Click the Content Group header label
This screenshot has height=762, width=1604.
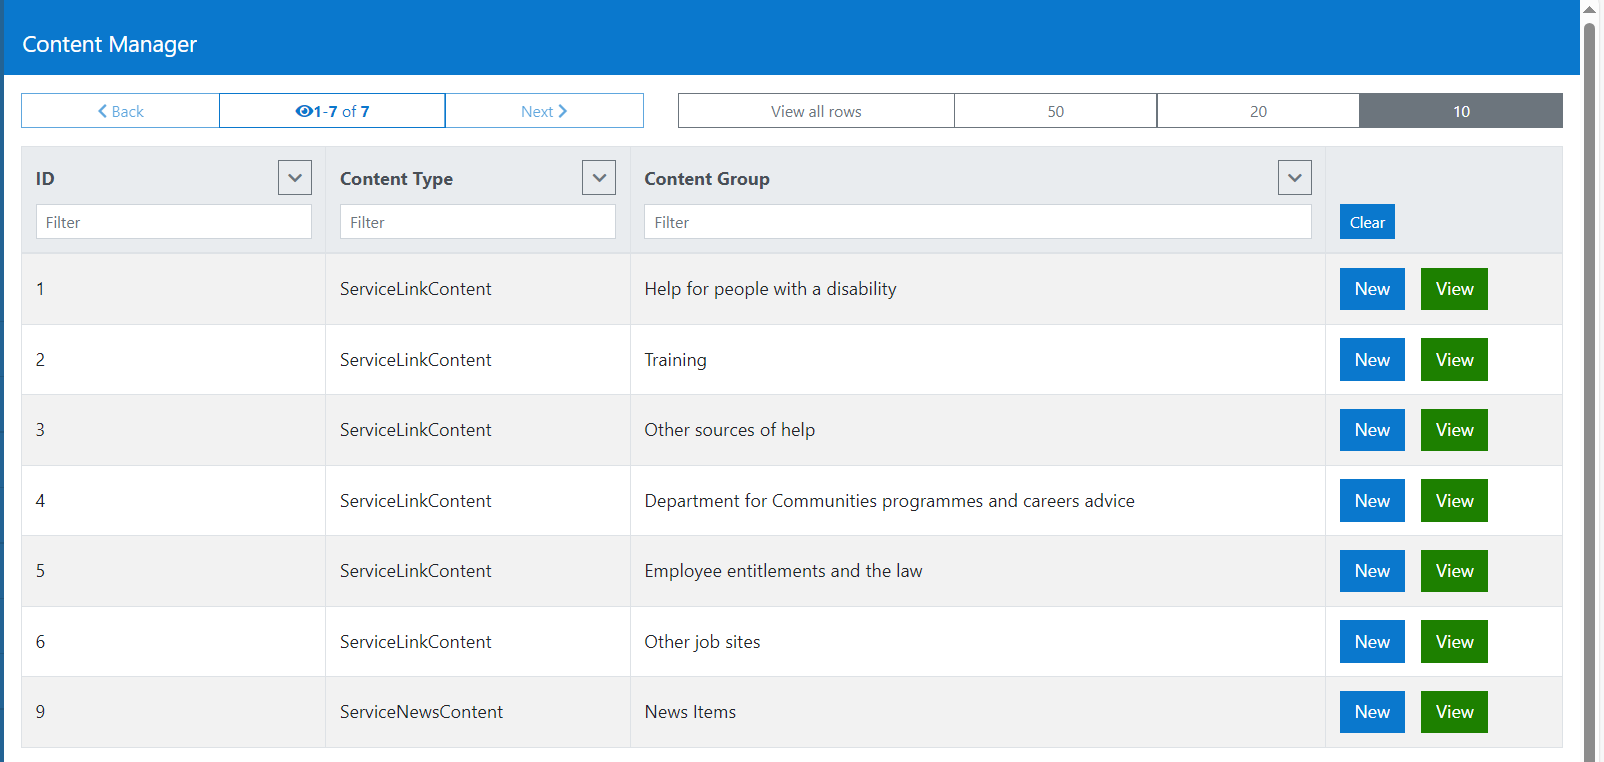[707, 179]
